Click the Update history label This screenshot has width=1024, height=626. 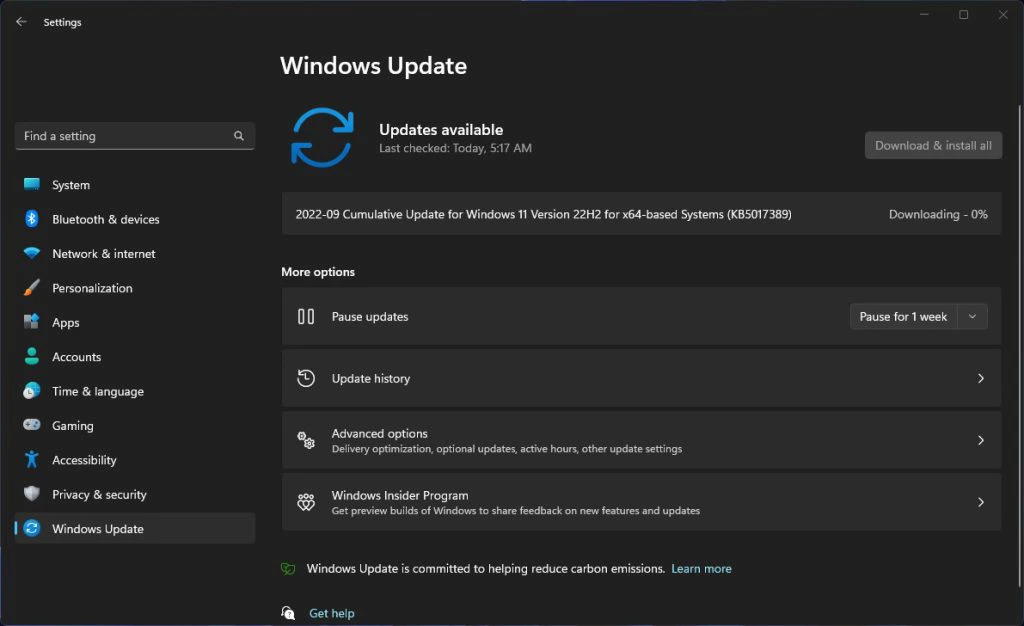coord(371,379)
